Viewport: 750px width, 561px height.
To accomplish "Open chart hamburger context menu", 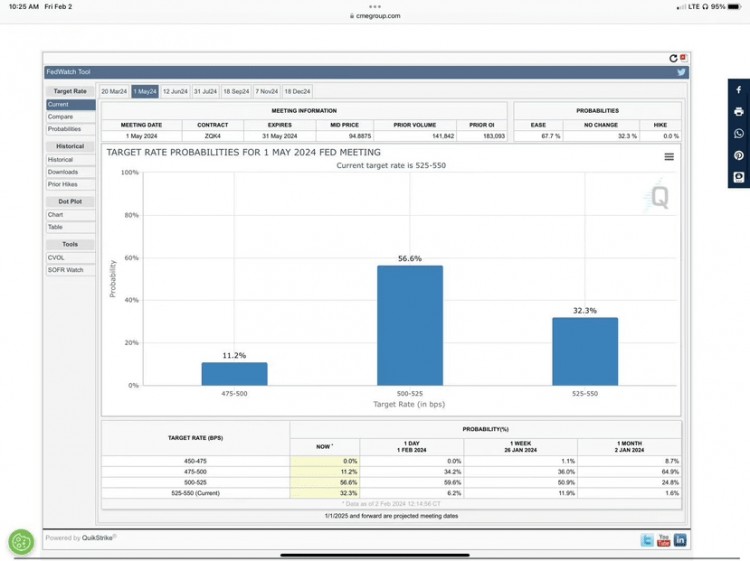I will [x=668, y=157].
